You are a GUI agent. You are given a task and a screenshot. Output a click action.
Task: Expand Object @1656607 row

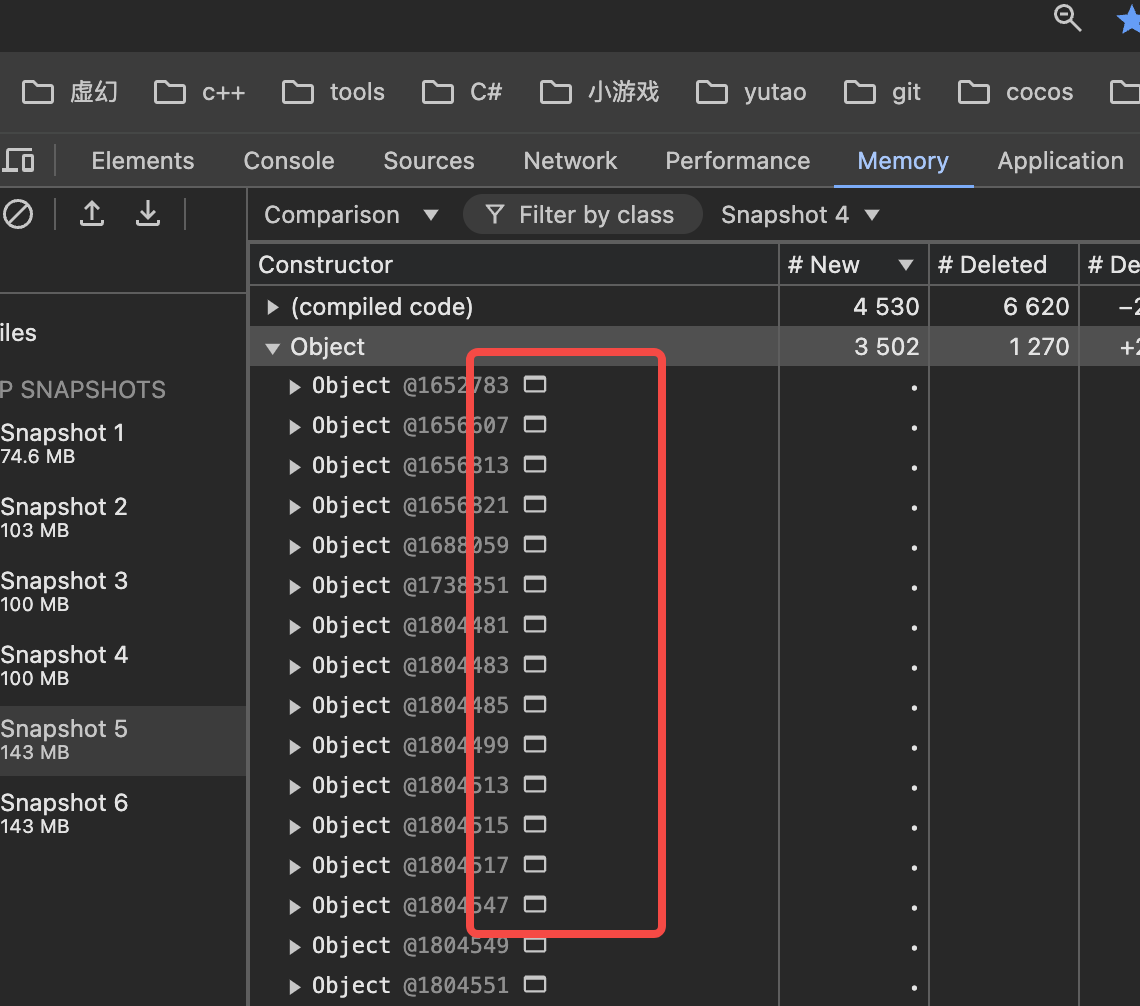coord(294,427)
